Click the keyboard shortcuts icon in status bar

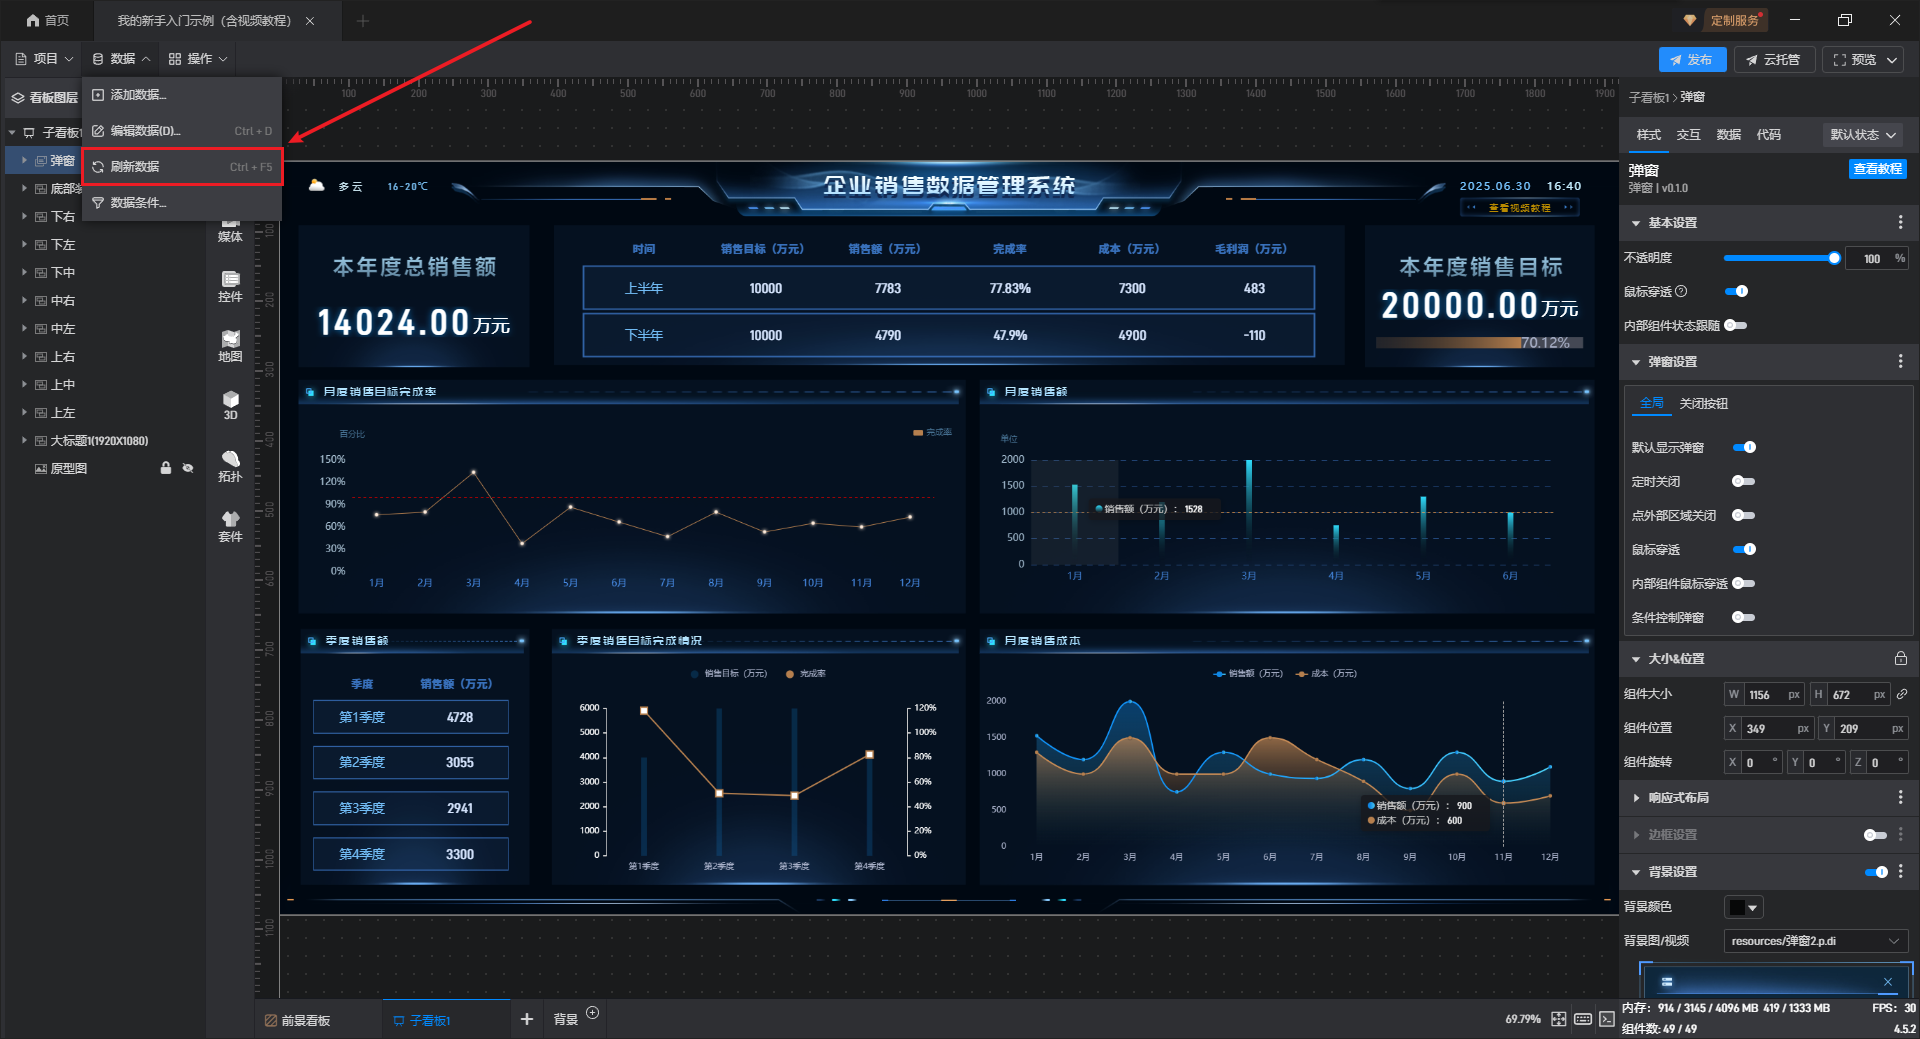pyautogui.click(x=1583, y=1019)
